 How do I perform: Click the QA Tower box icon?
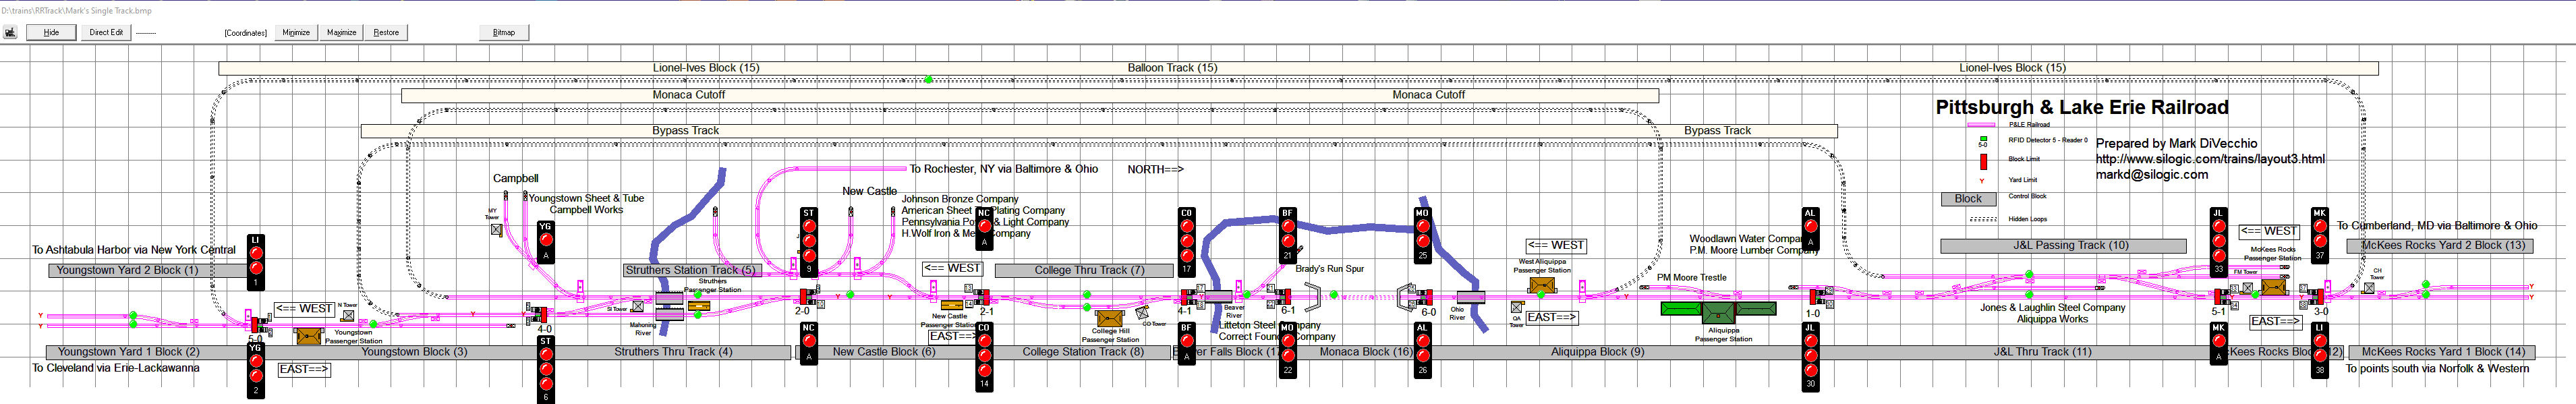coord(1516,307)
